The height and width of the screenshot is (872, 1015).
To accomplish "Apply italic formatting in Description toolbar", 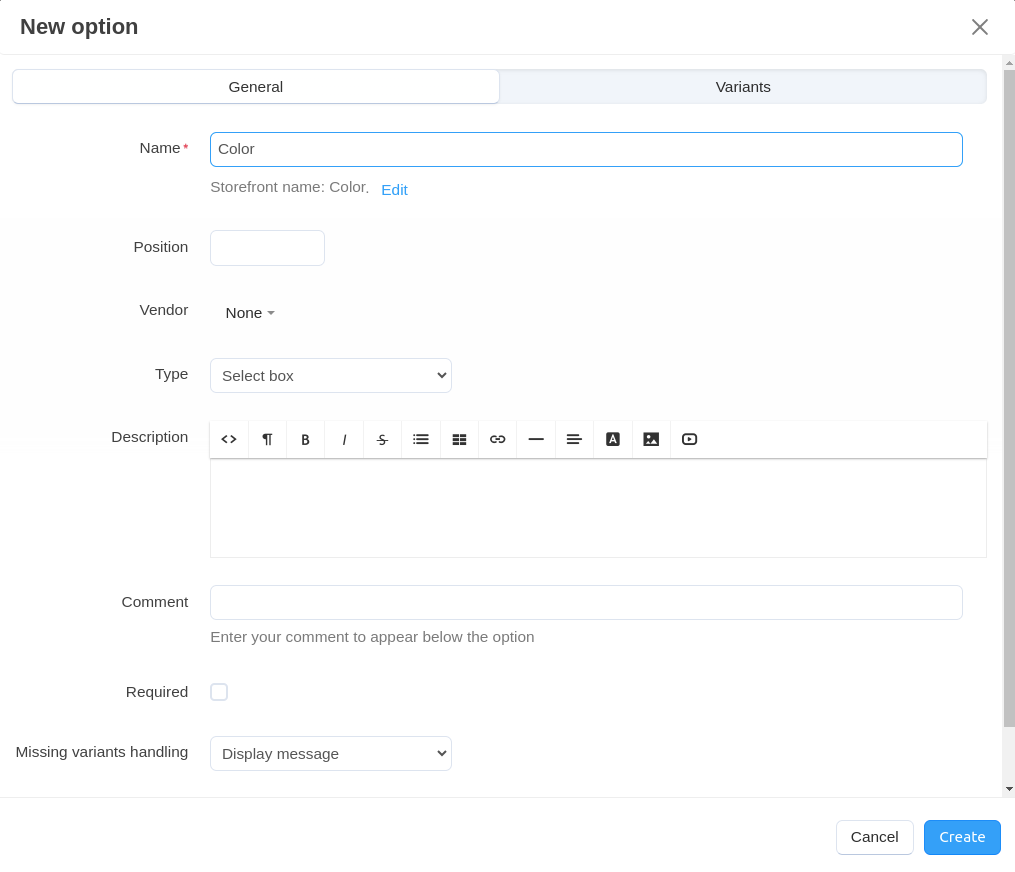I will (344, 440).
